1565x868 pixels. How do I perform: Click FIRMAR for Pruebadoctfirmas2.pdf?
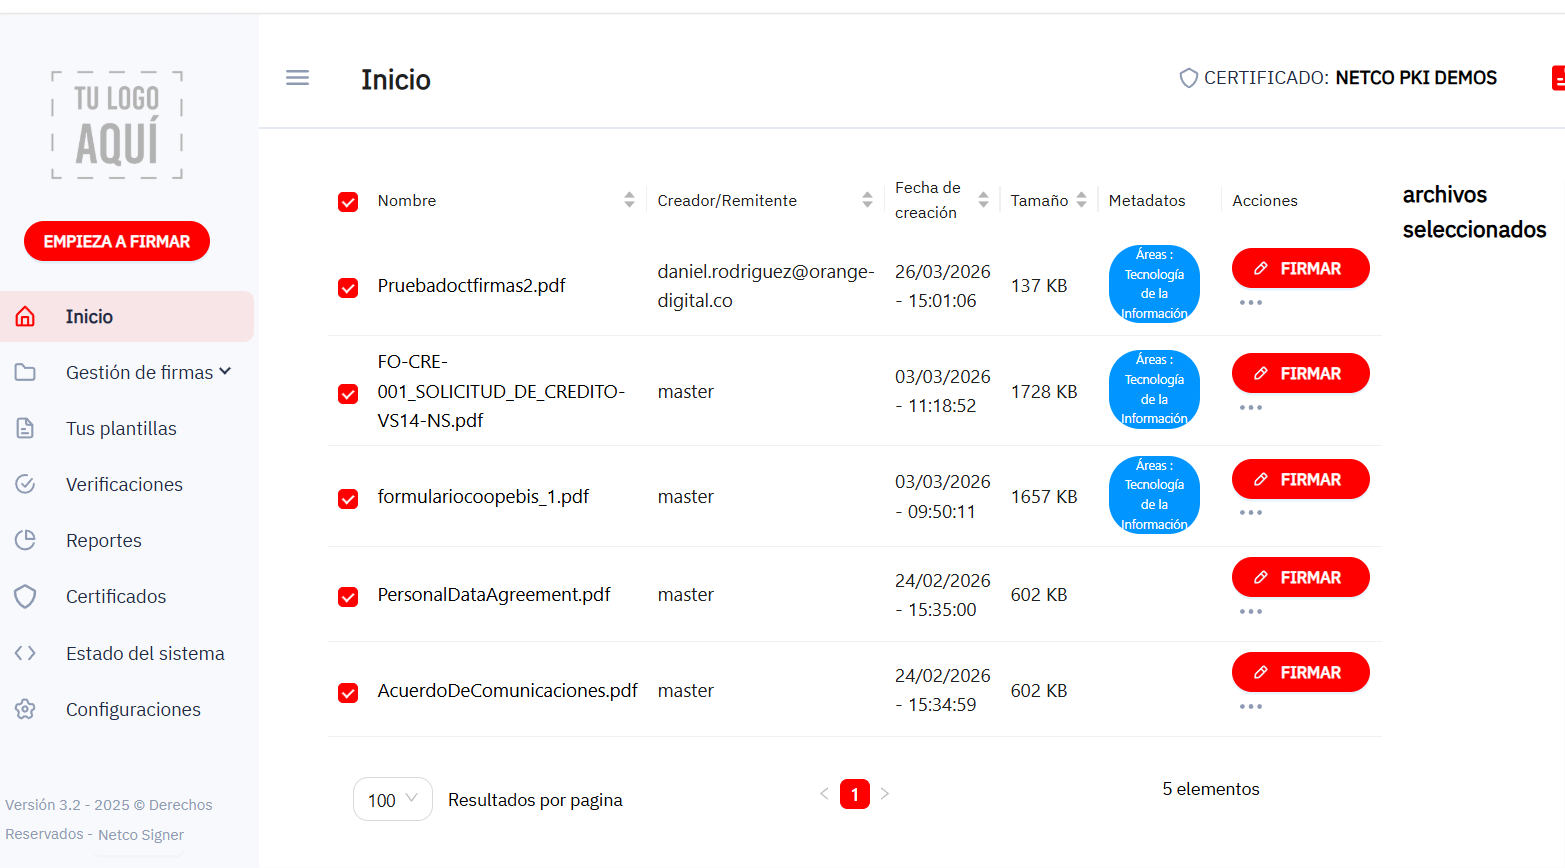tap(1300, 268)
